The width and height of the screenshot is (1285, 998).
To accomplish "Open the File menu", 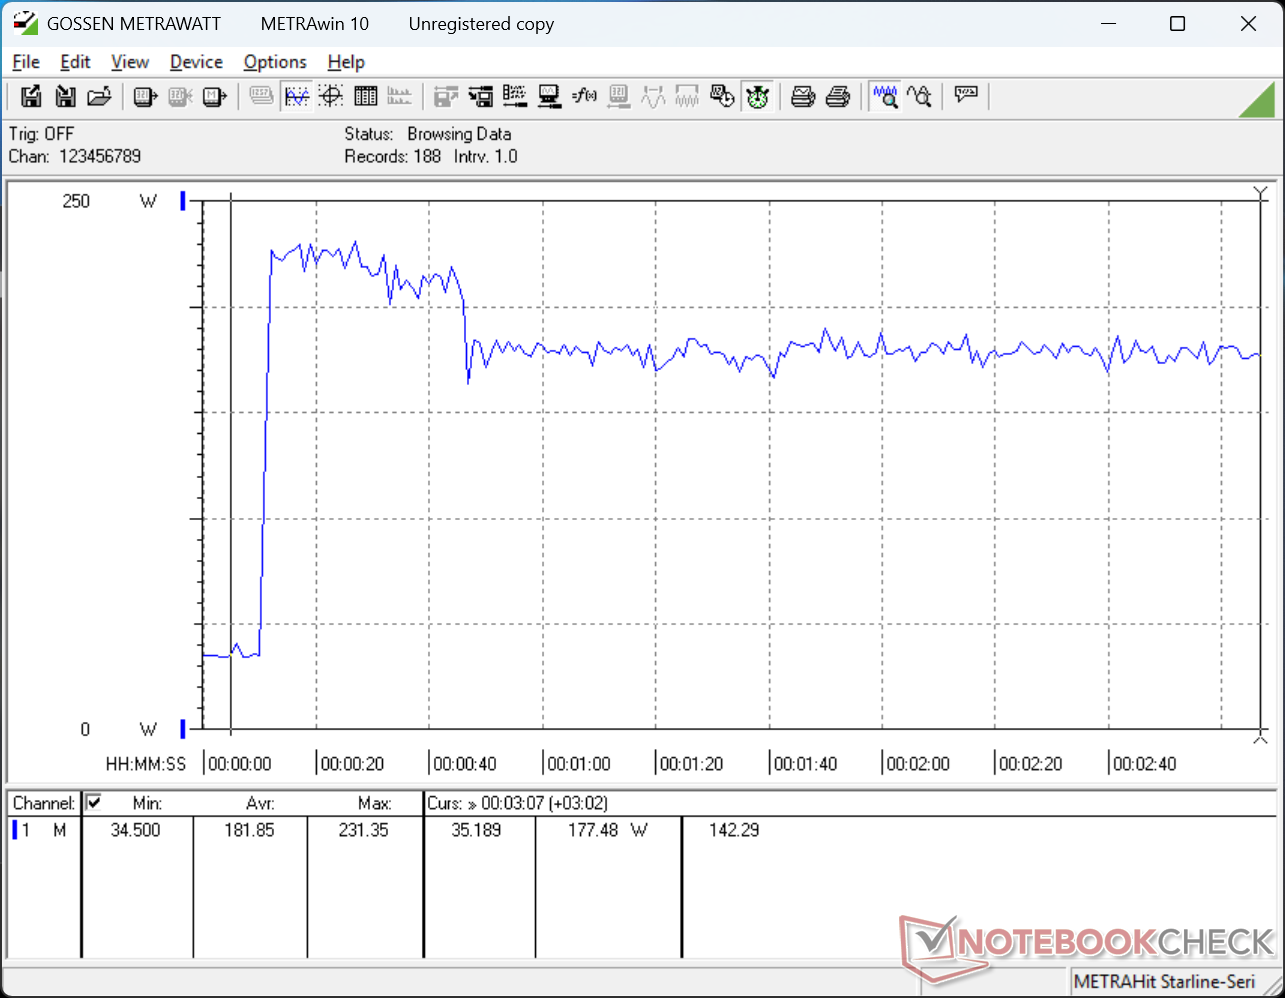I will click(26, 62).
